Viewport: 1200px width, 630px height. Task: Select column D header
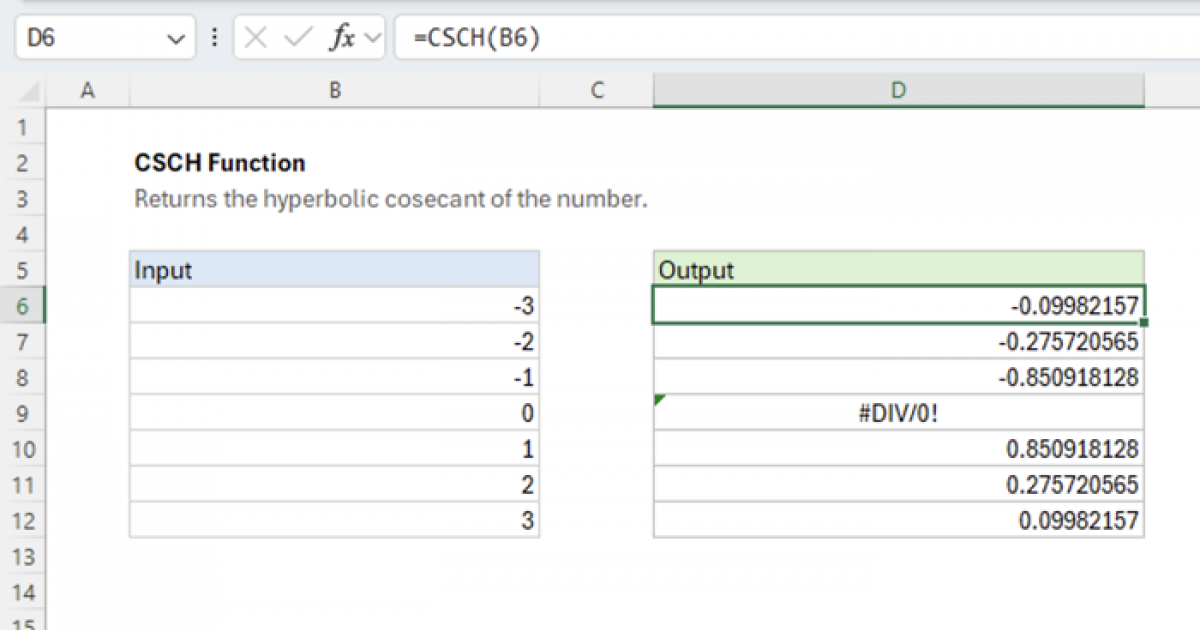tap(897, 90)
